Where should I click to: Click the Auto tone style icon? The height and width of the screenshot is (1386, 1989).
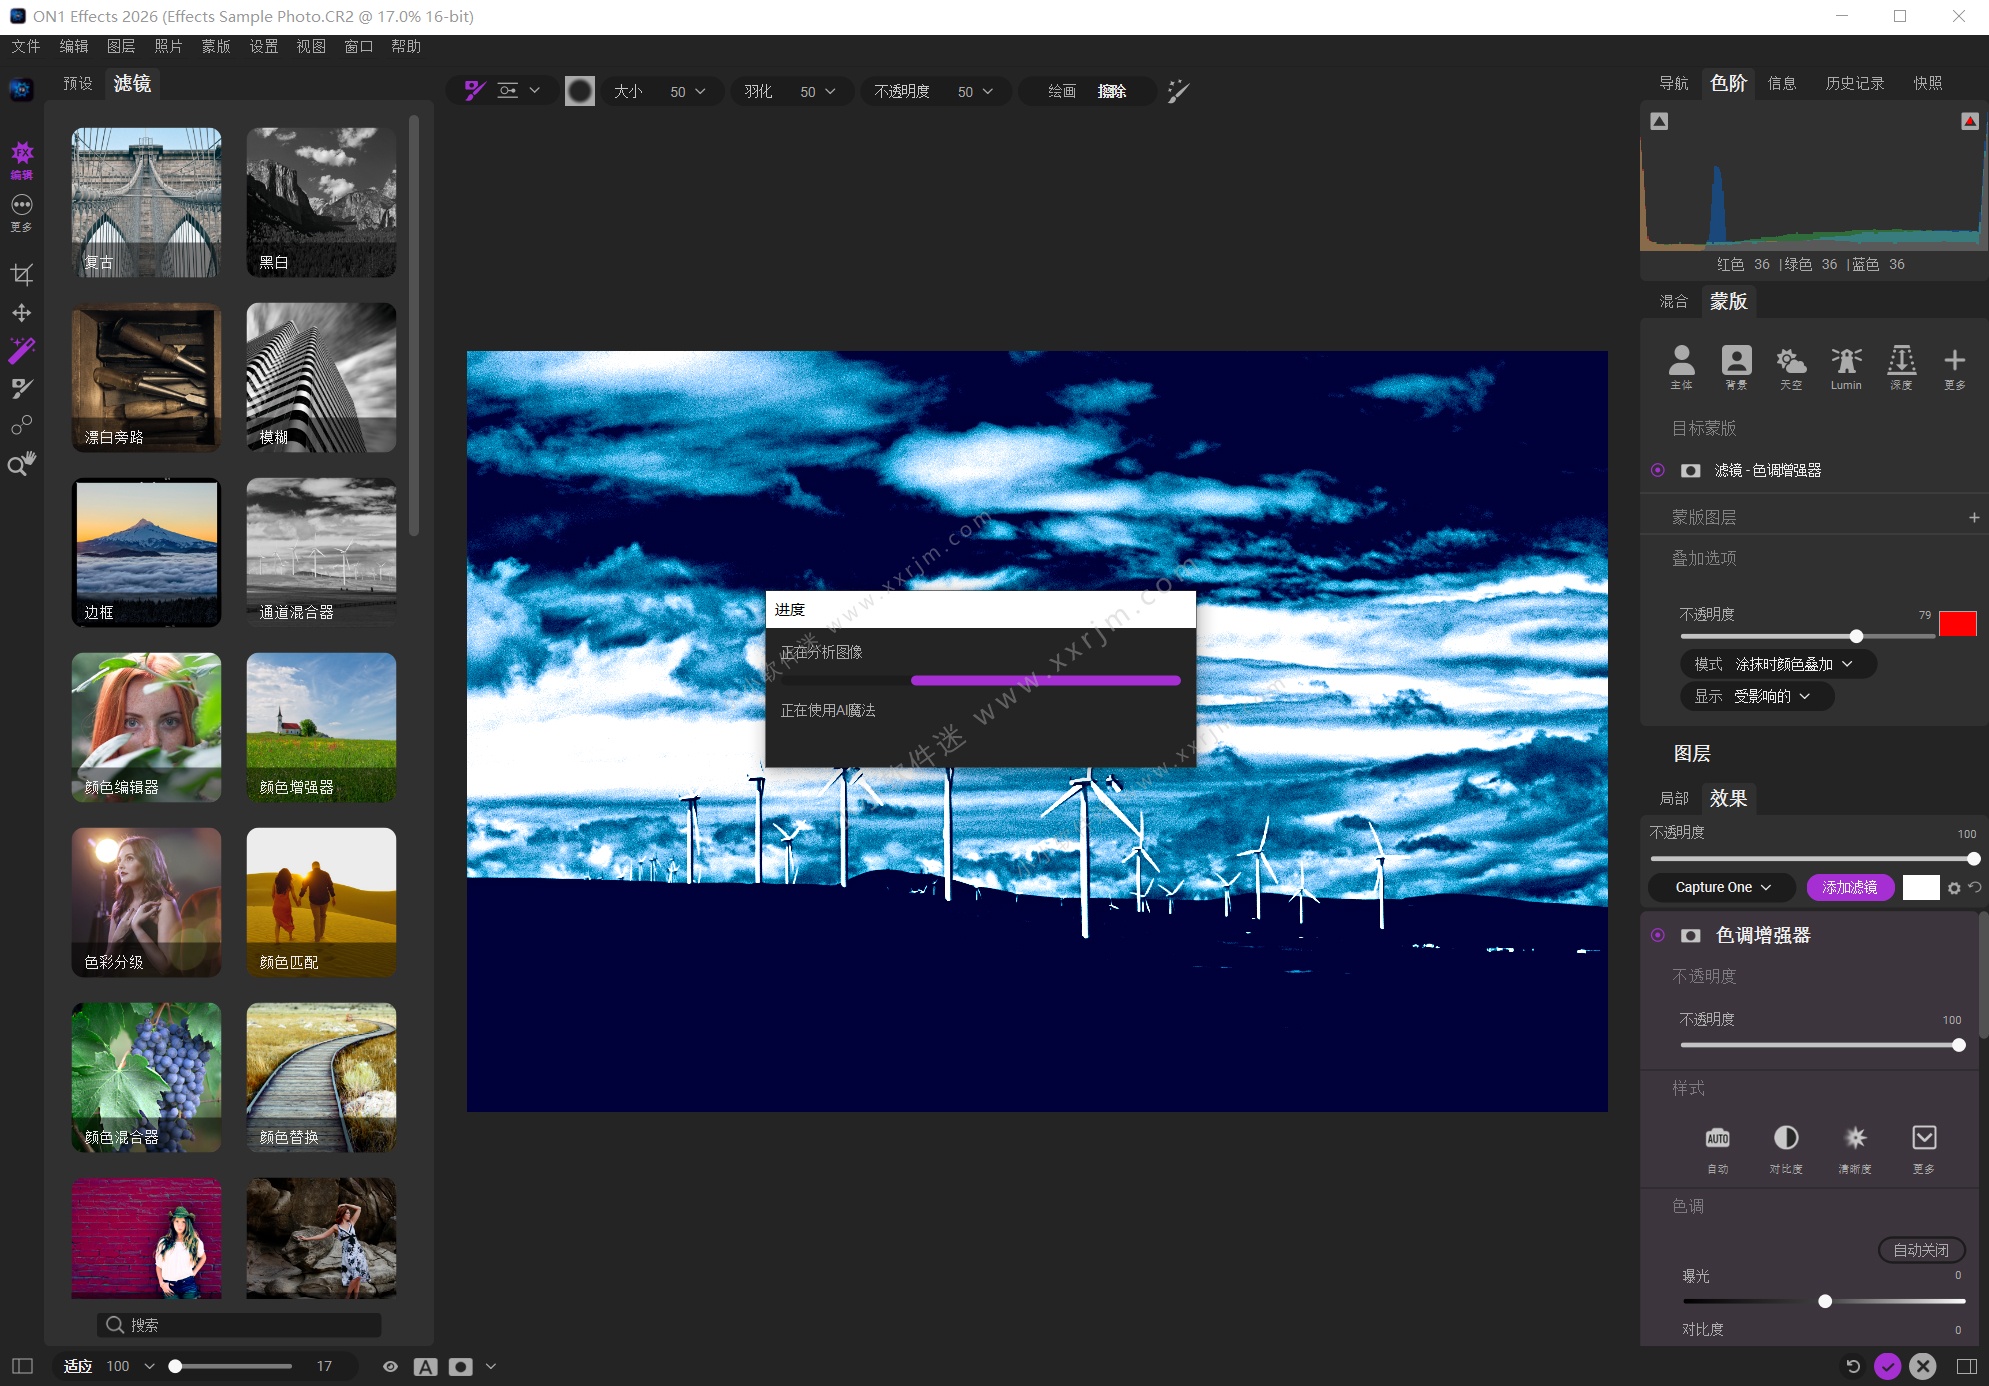[x=1717, y=1139]
